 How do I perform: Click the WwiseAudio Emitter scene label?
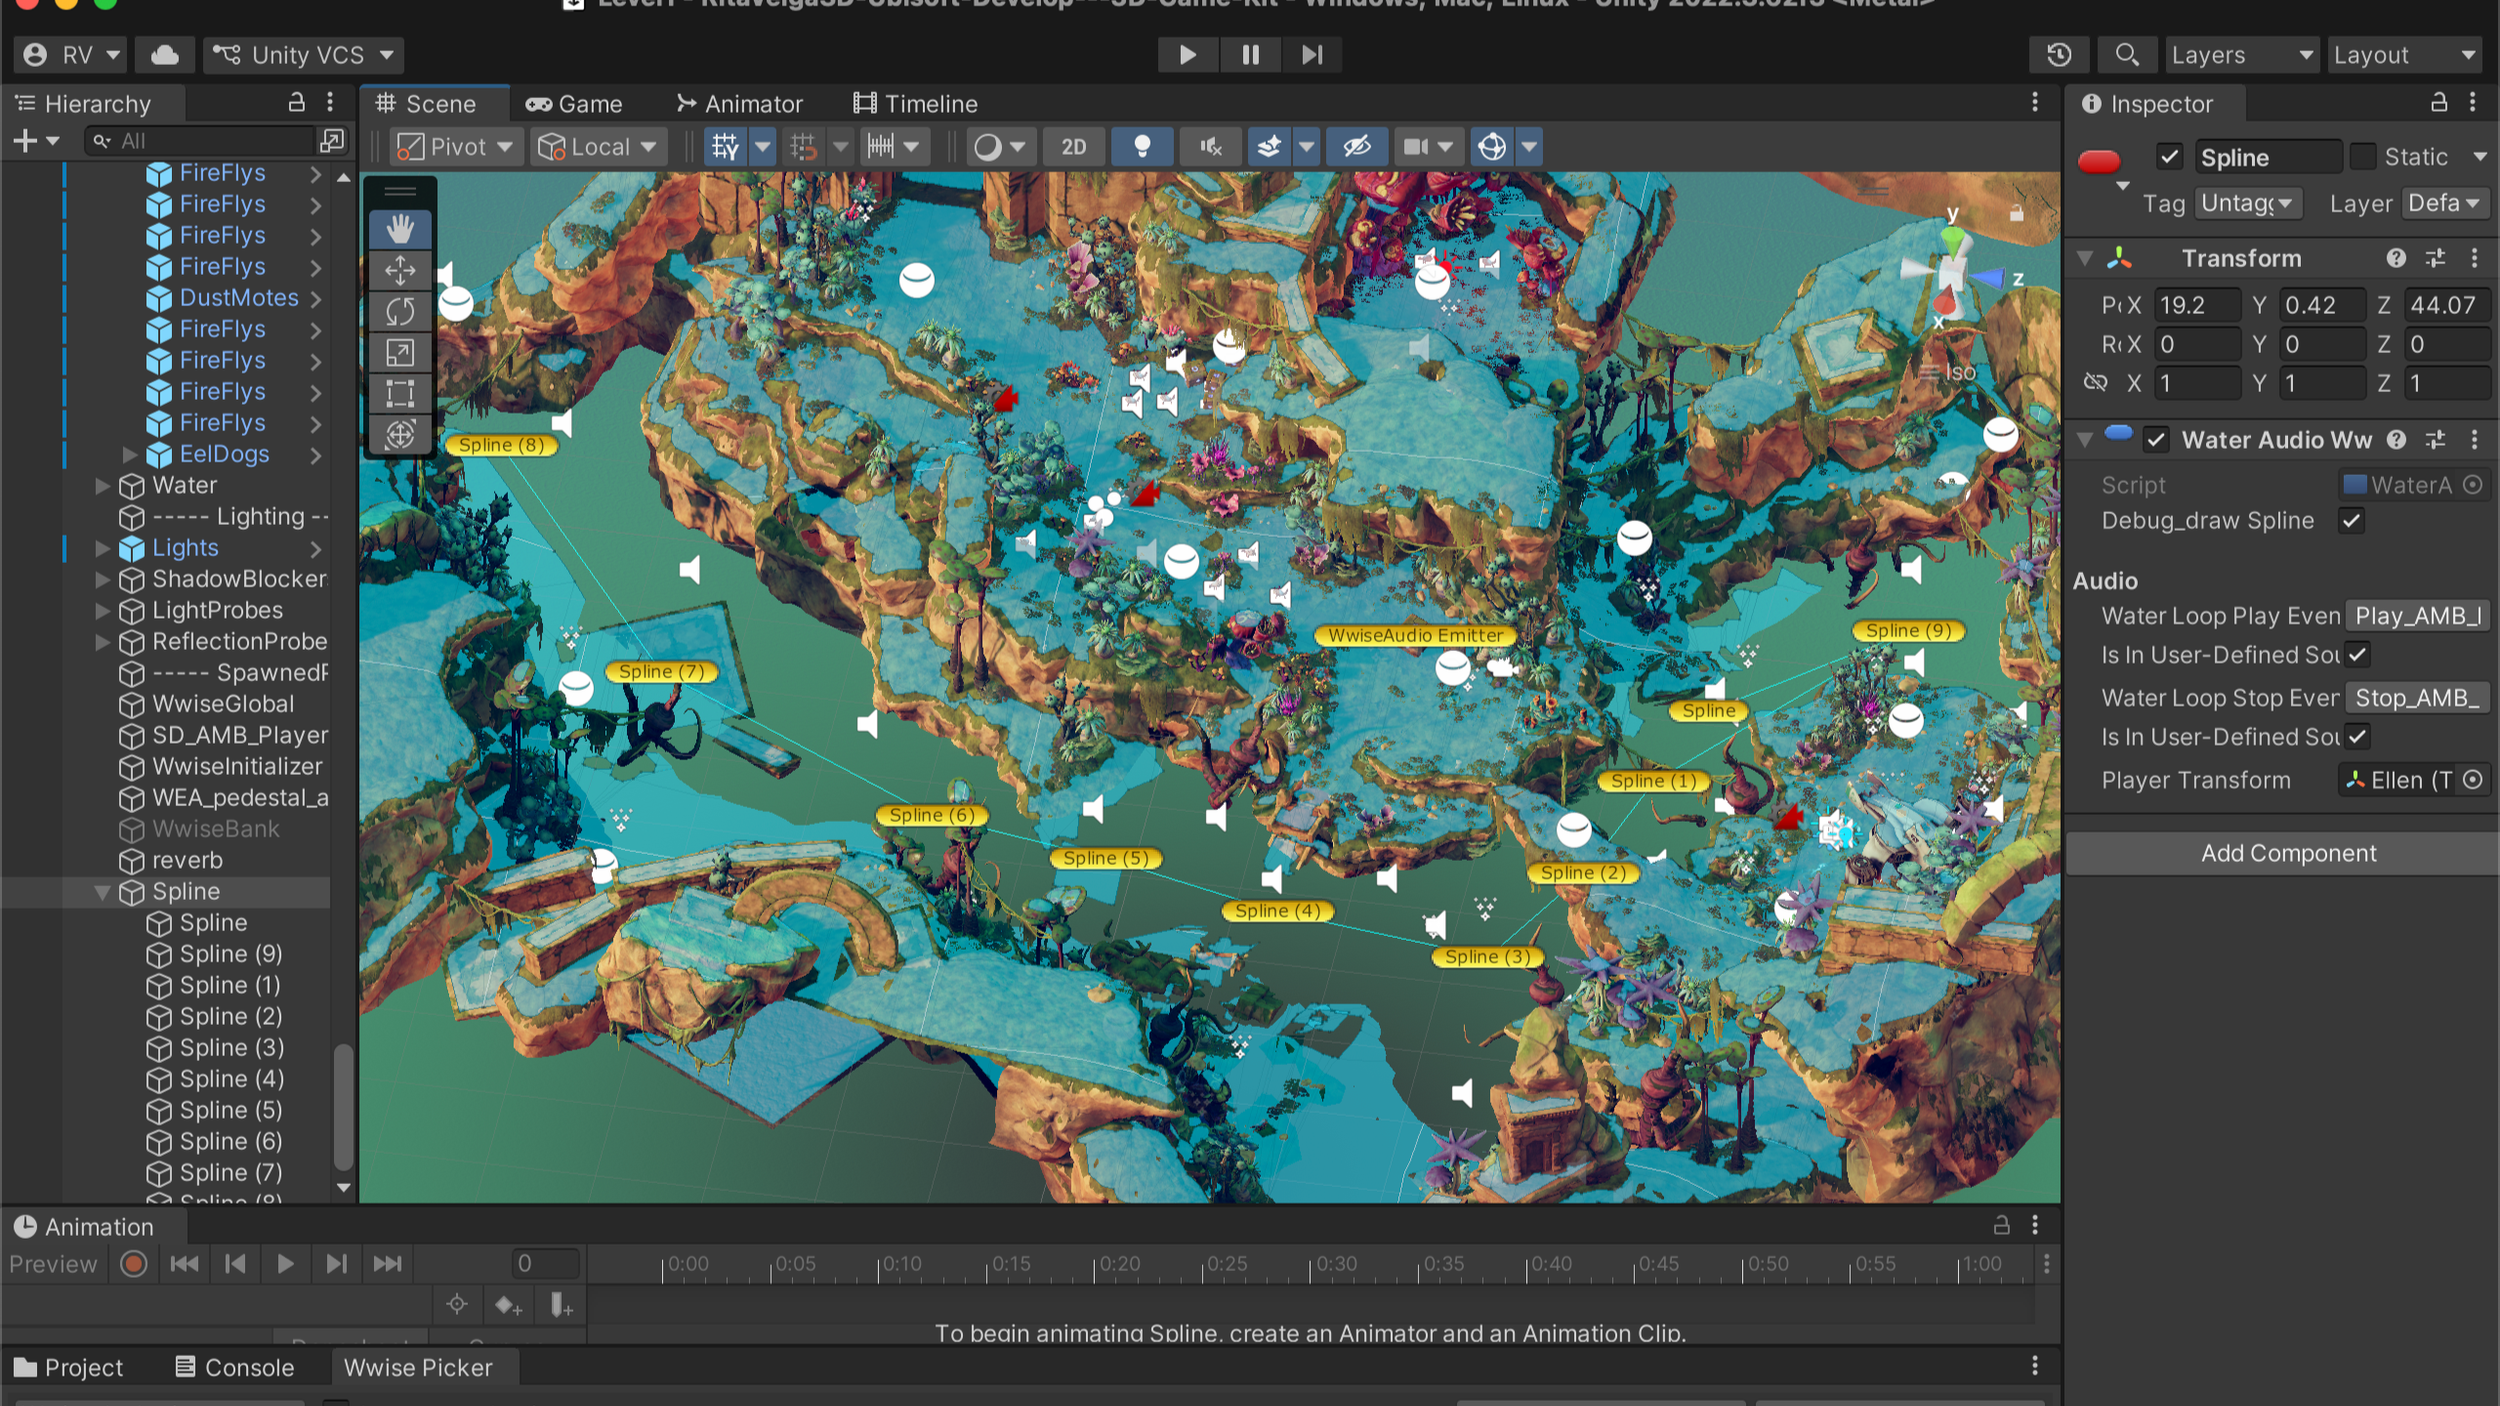pyautogui.click(x=1415, y=635)
